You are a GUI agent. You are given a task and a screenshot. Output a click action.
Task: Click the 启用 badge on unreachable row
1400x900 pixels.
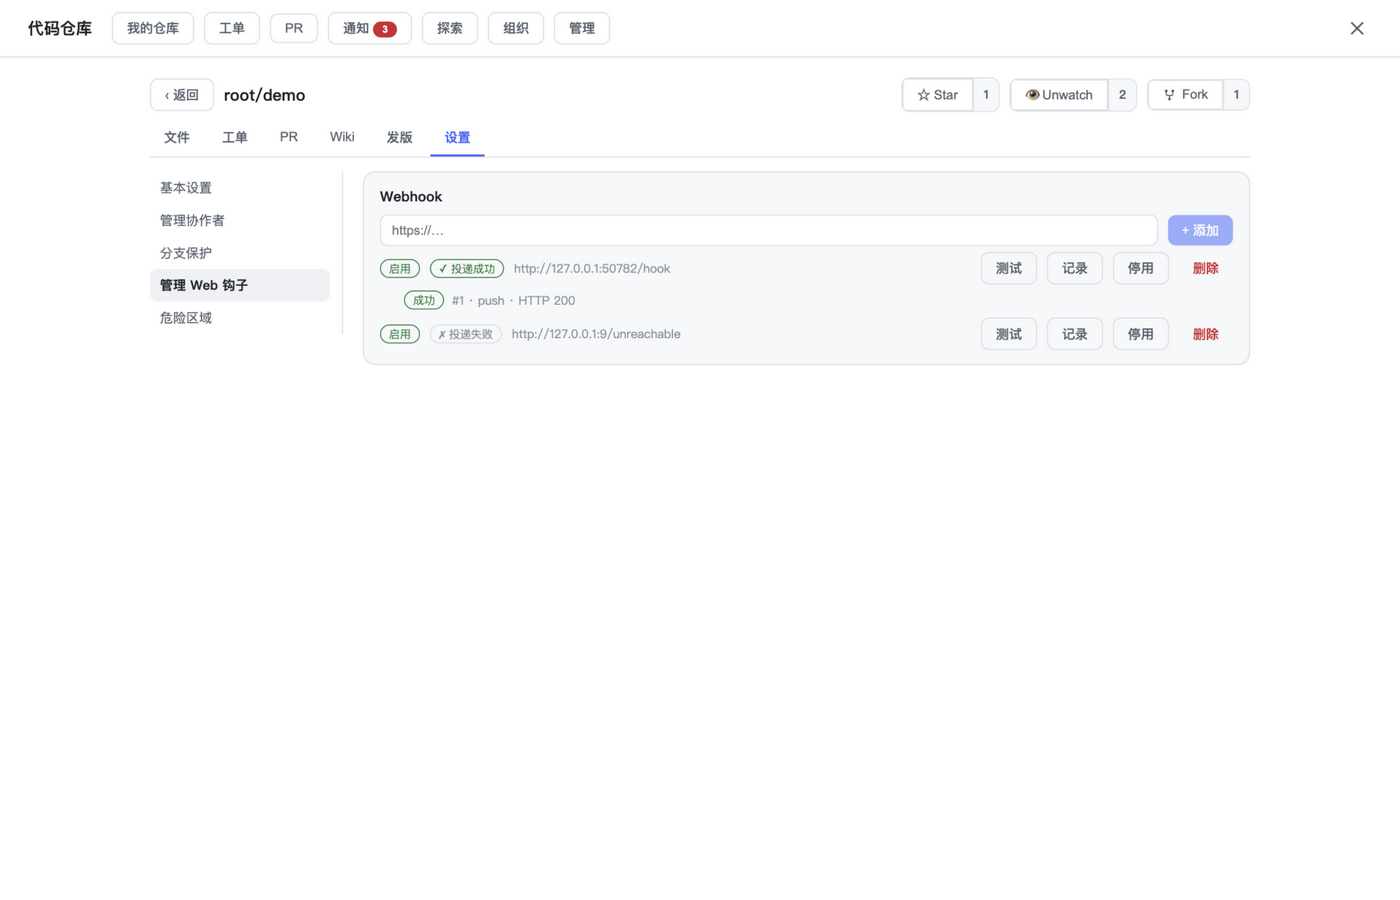pyautogui.click(x=400, y=334)
